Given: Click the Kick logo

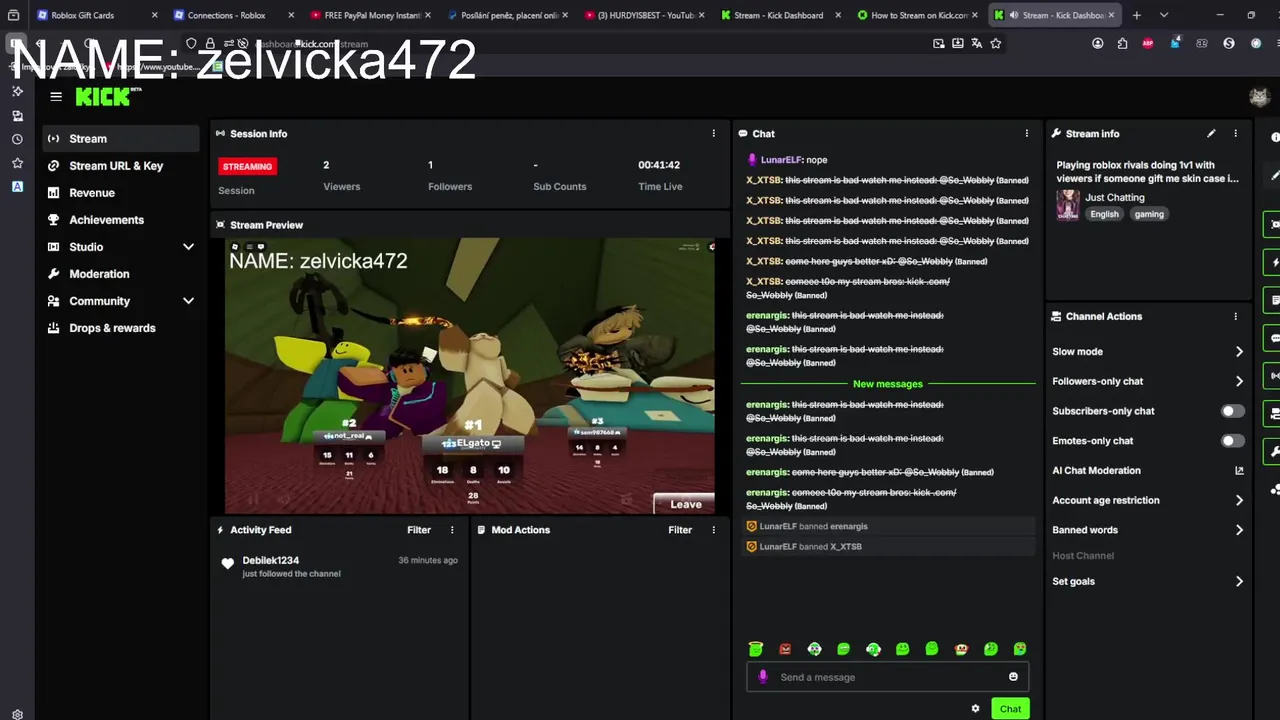Looking at the screenshot, I should tap(108, 96).
